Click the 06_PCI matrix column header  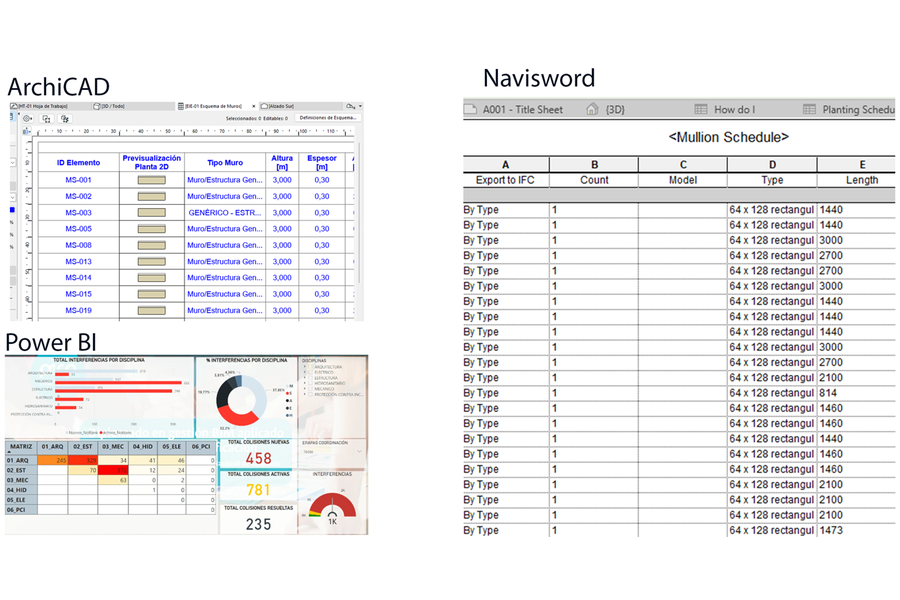pyautogui.click(x=201, y=447)
